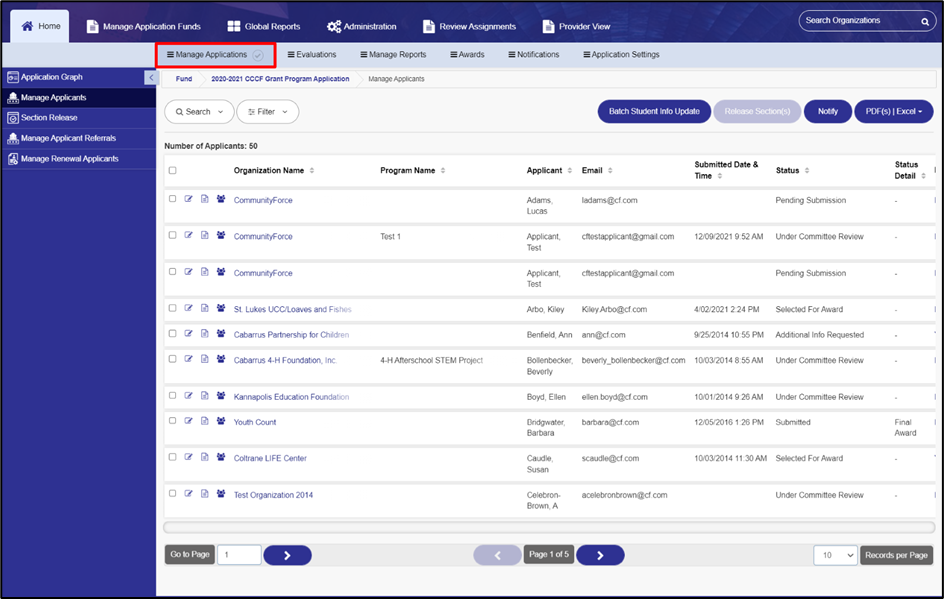Screen dimensions: 944x599
Task: Open the Manage Reports menu
Action: [393, 55]
